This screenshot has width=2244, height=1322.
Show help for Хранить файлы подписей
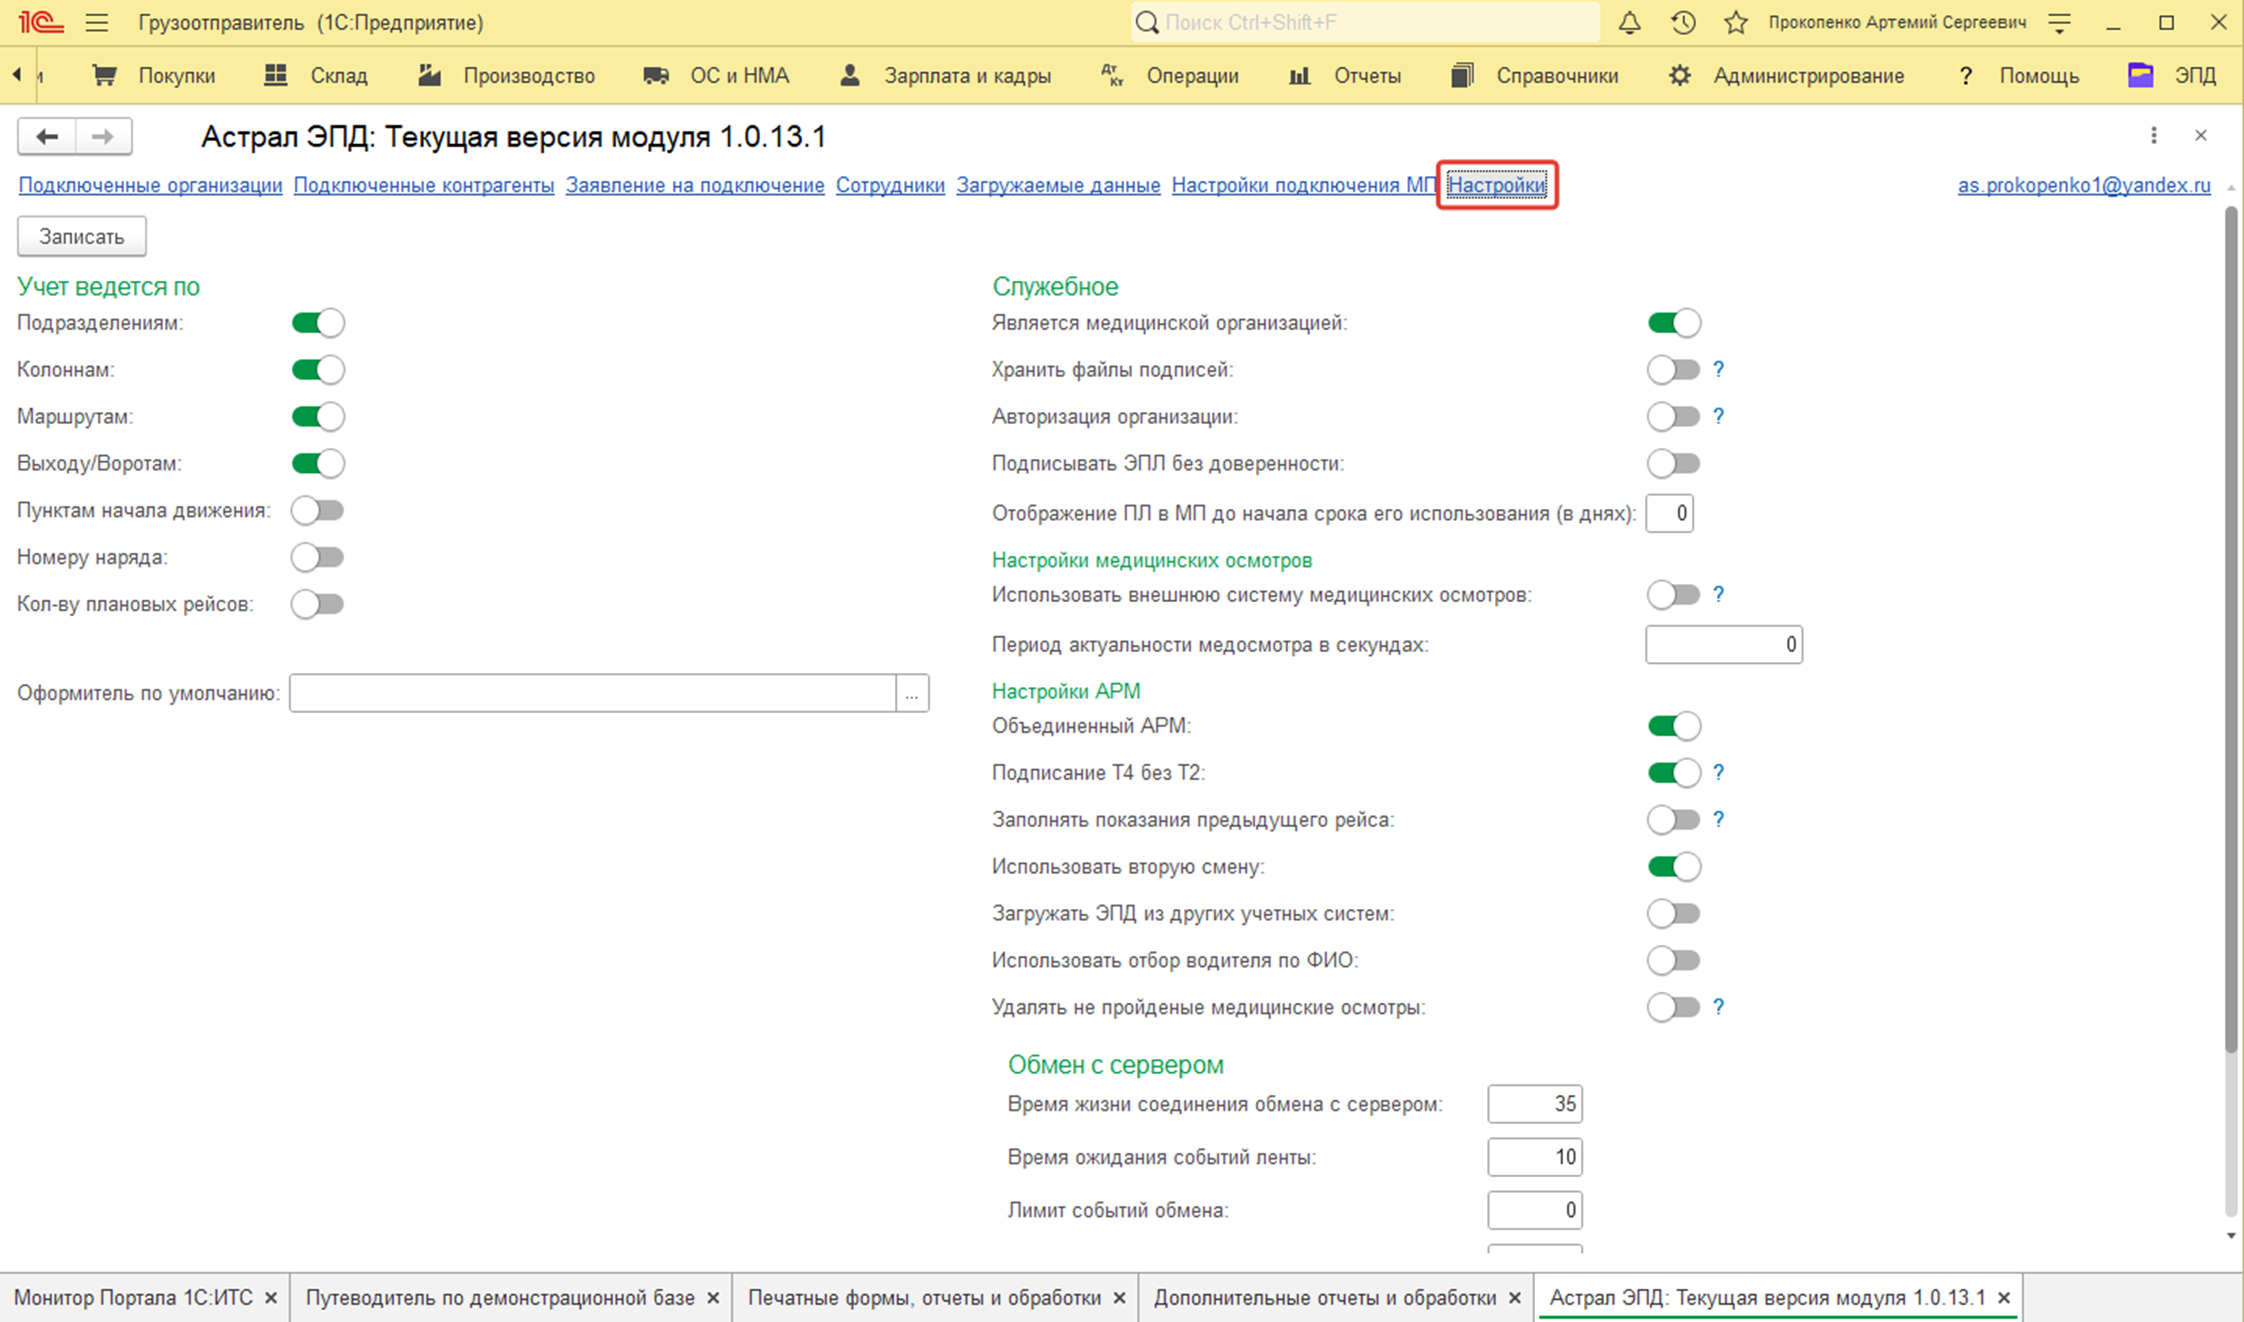(x=1718, y=369)
